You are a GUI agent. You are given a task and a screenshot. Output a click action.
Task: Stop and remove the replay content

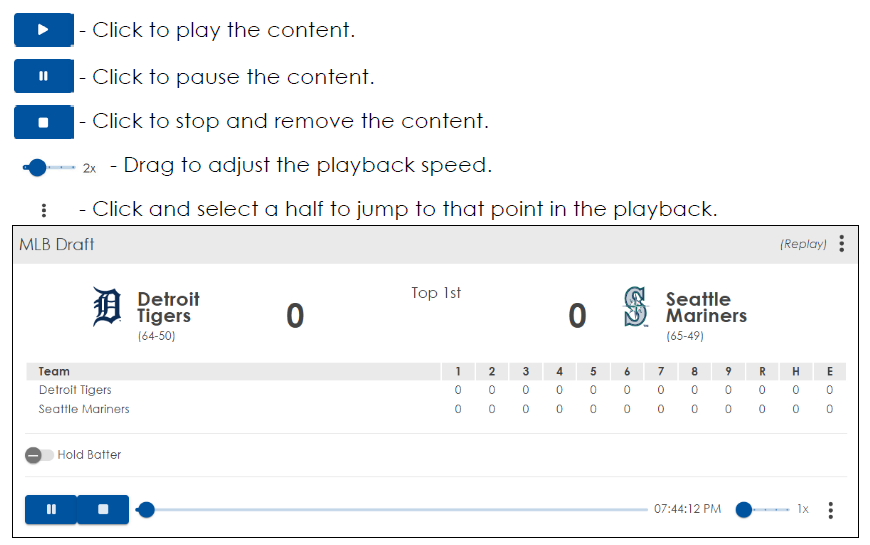click(103, 509)
